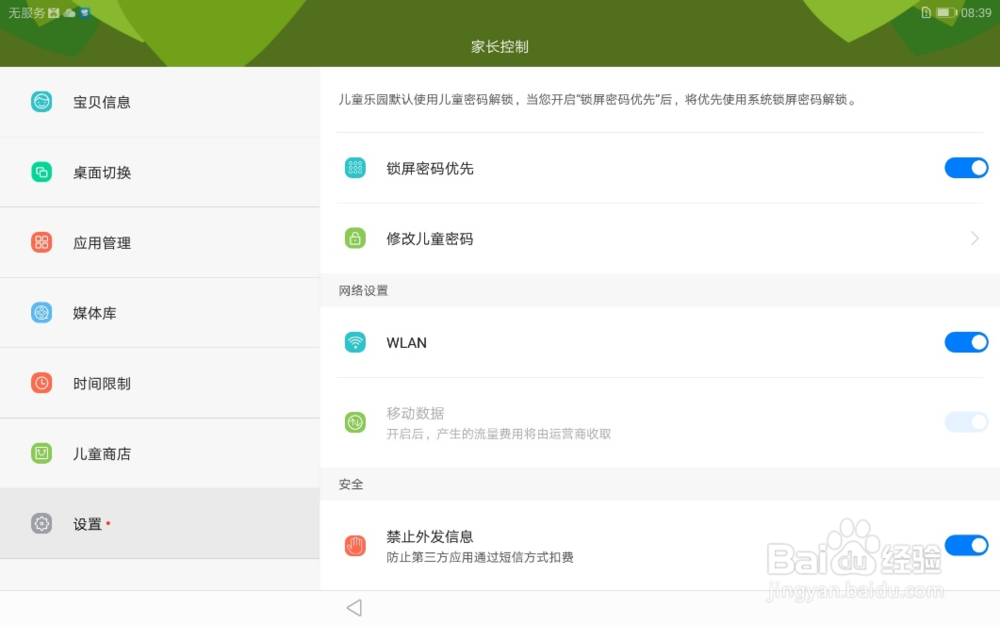The width and height of the screenshot is (1000, 625).
Task: Disable the 禁止外发信息 switch
Action: pos(966,545)
